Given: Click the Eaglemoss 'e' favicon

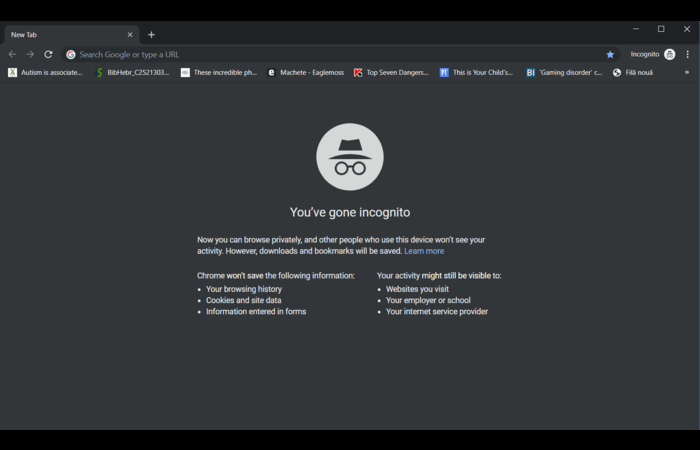Looking at the screenshot, I should (271, 72).
